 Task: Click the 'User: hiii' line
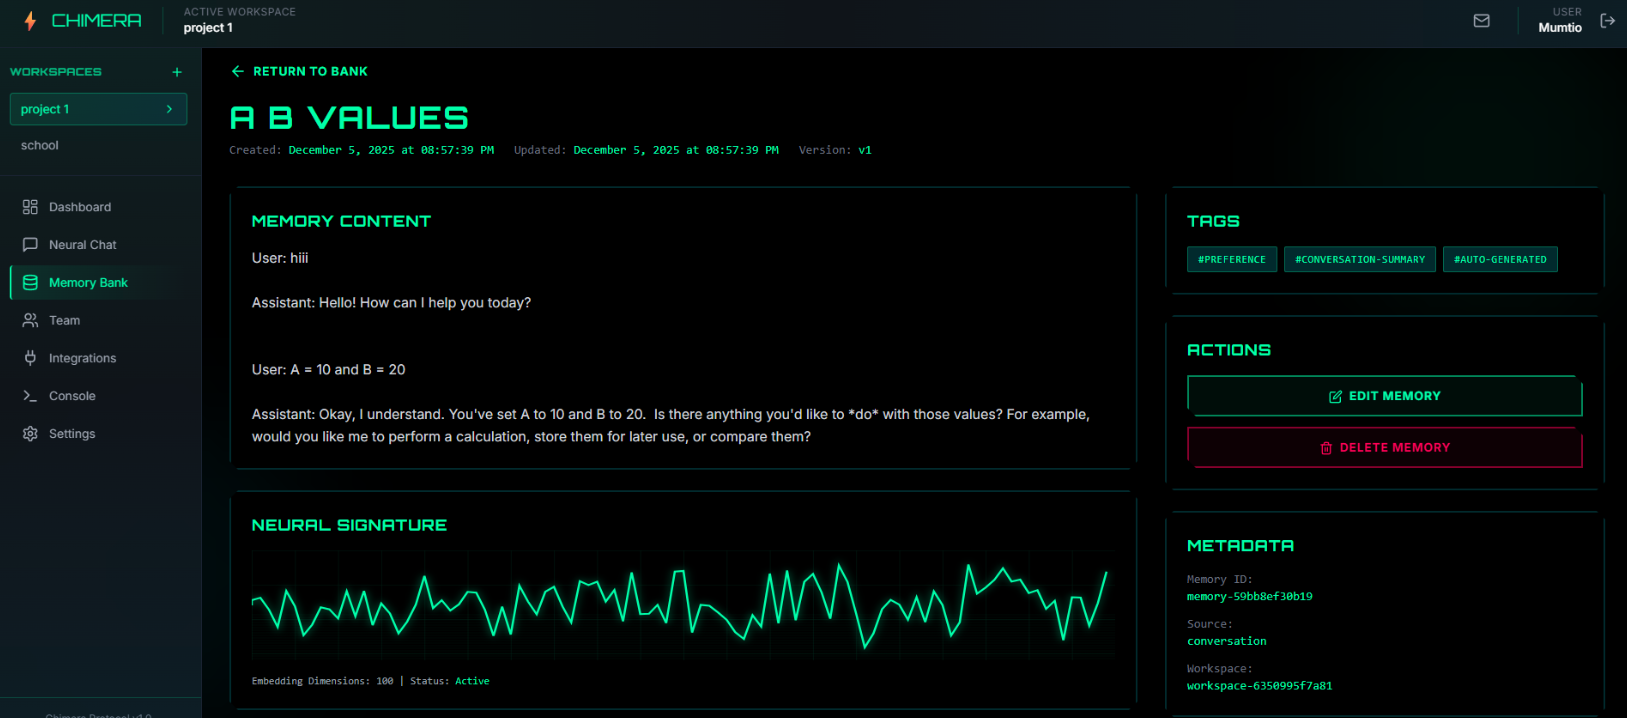[280, 258]
